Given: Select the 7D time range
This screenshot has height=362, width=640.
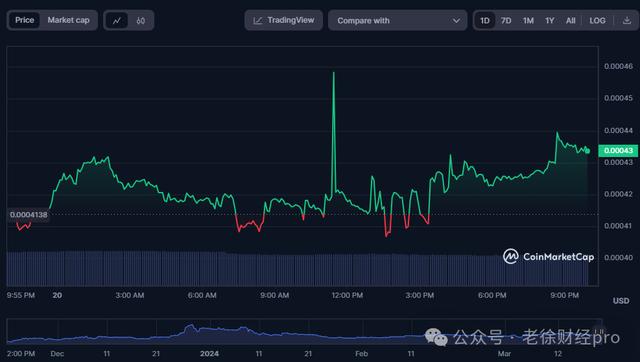Looking at the screenshot, I should (x=506, y=20).
